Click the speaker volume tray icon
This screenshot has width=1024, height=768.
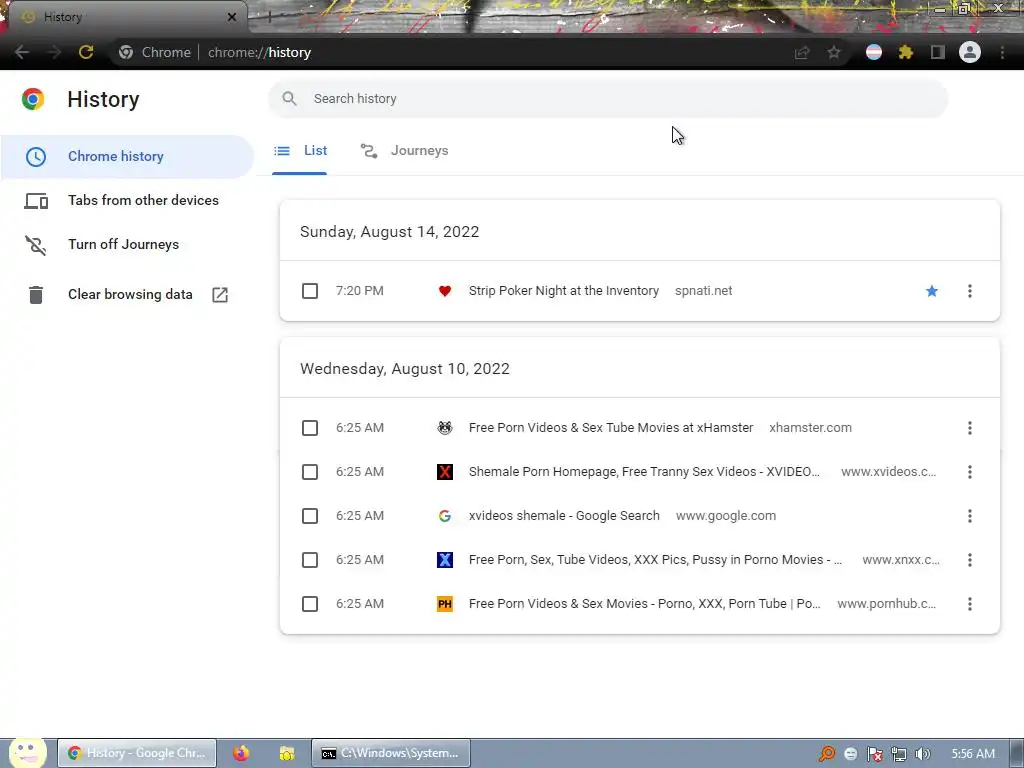click(x=922, y=754)
